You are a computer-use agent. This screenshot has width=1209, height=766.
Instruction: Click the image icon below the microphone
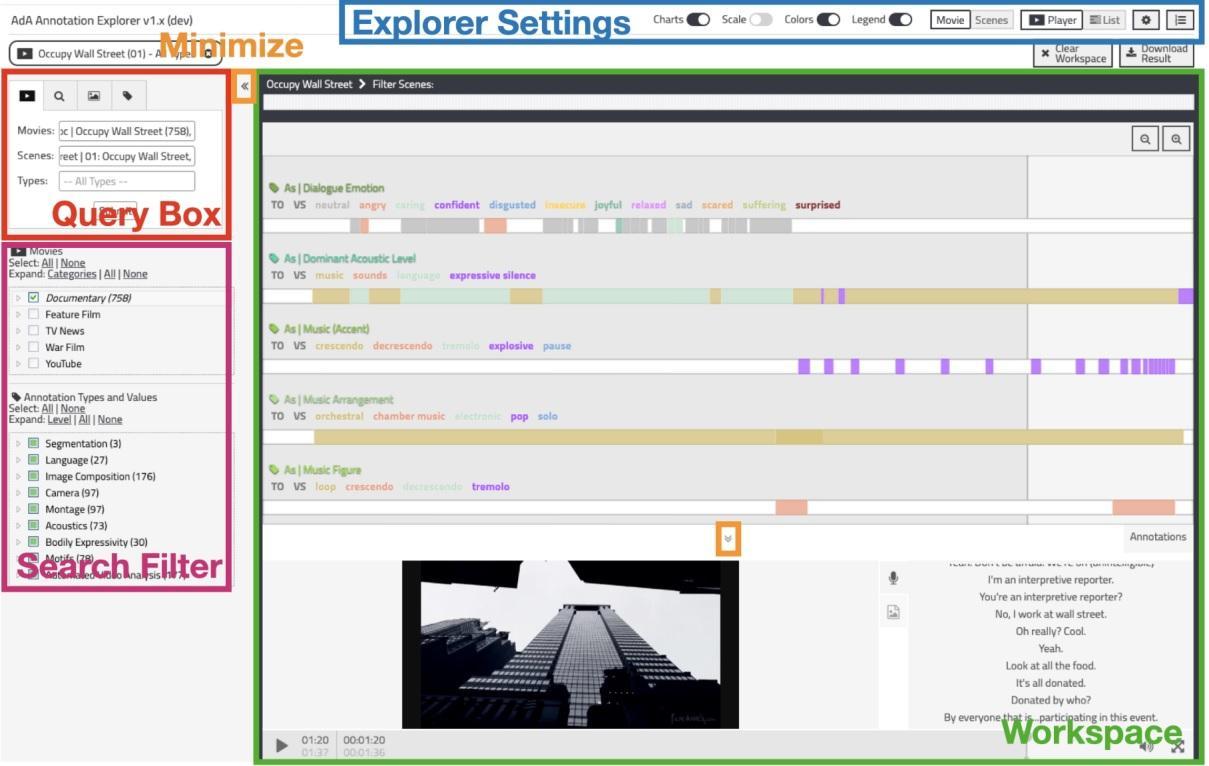click(x=893, y=613)
